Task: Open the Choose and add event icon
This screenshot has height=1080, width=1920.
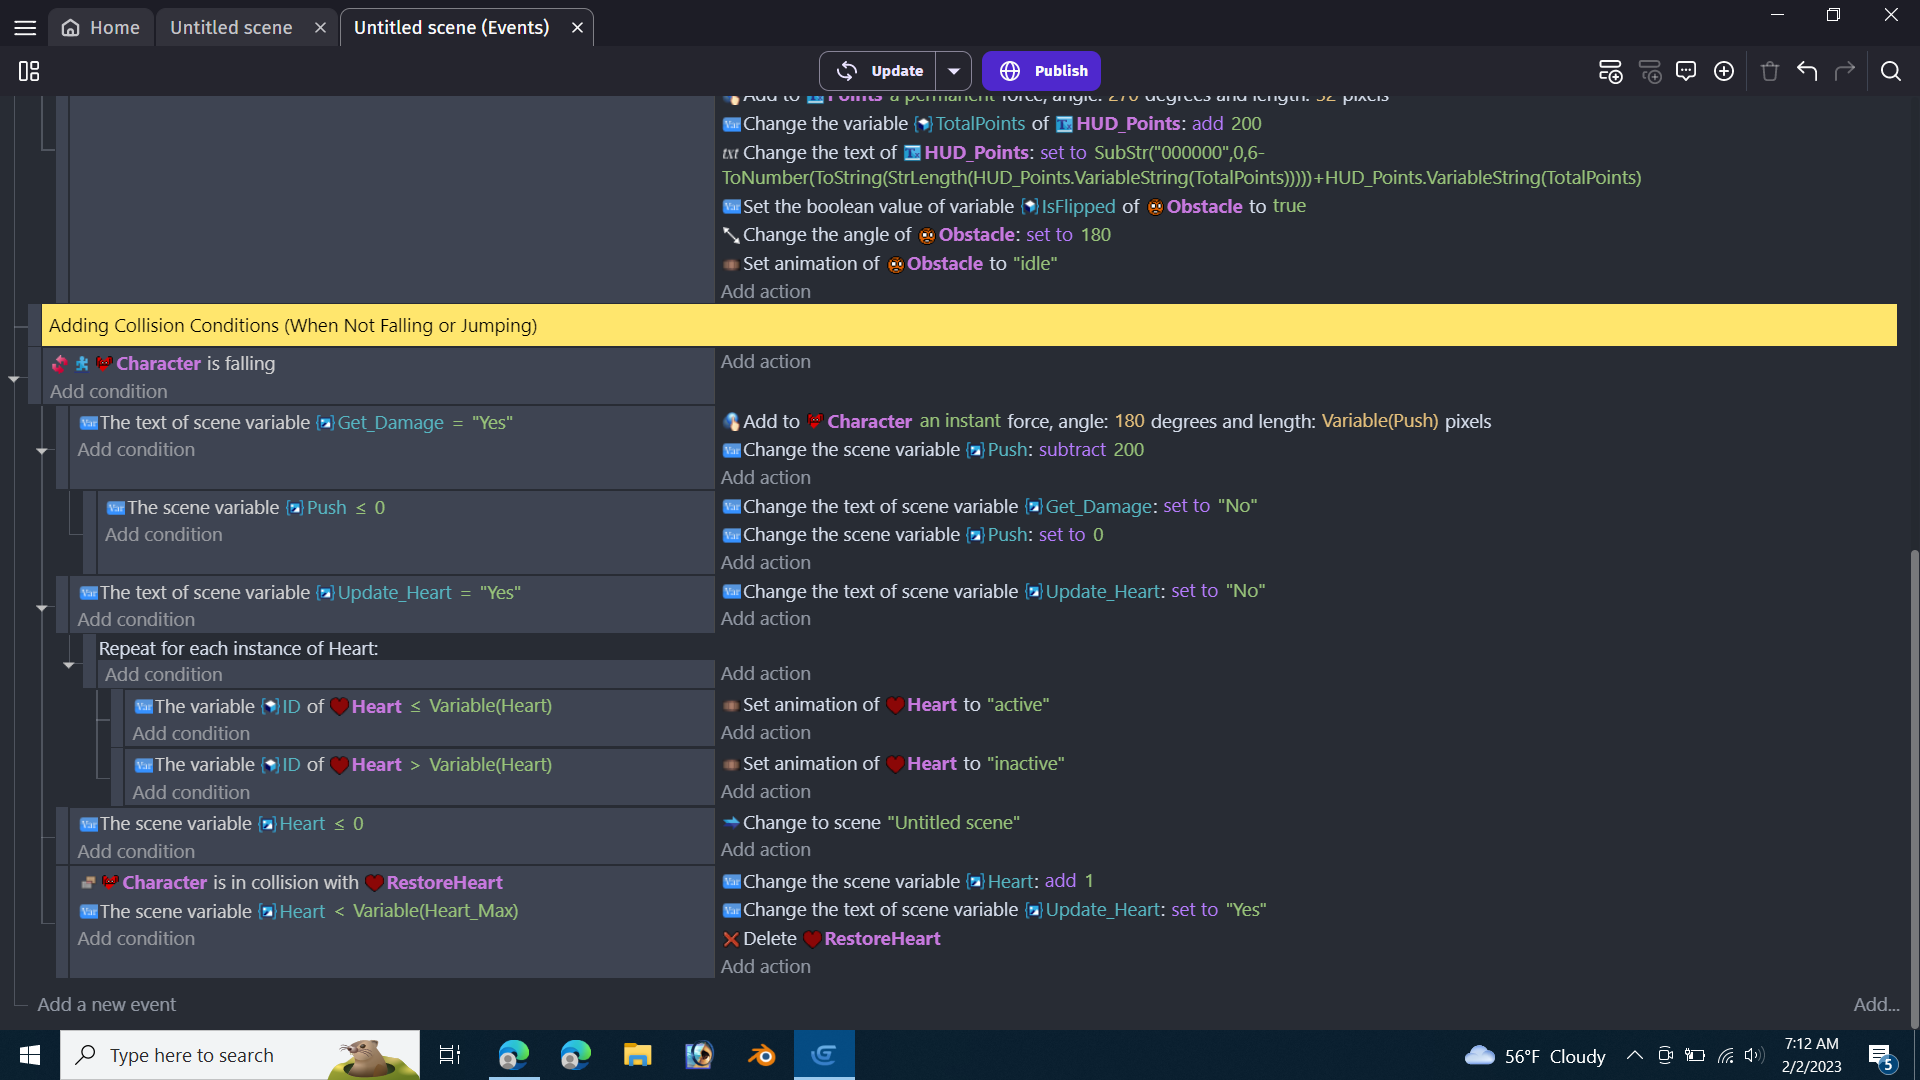Action: 1724,71
